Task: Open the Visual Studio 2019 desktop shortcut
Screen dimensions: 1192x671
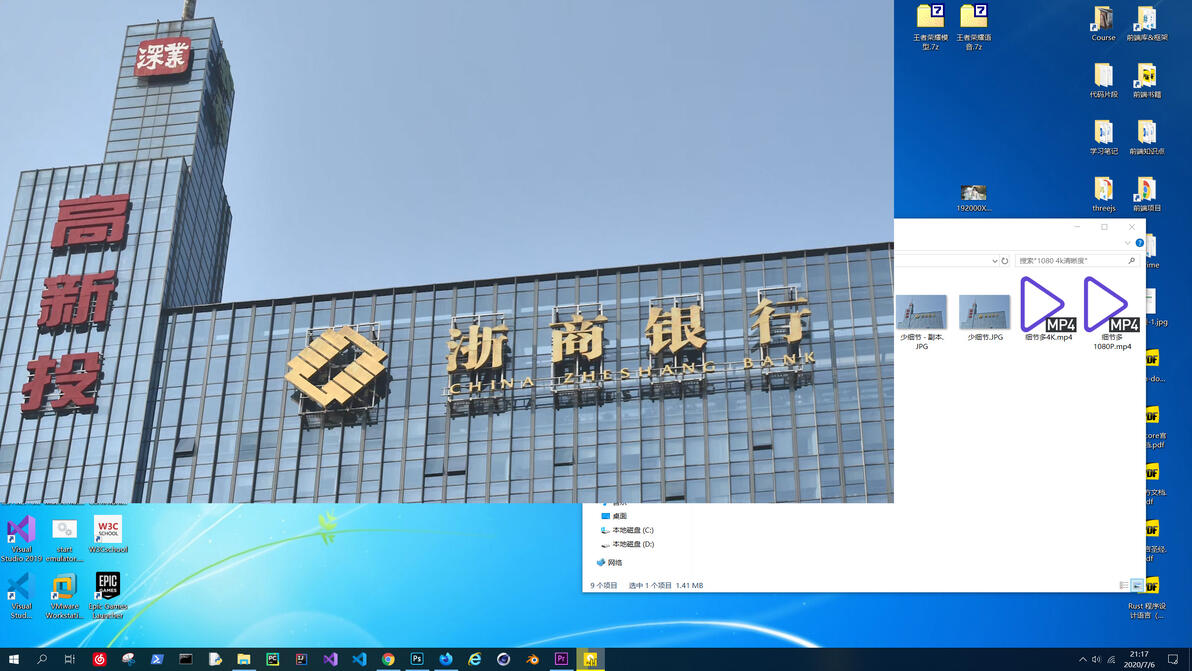Action: pos(21,539)
